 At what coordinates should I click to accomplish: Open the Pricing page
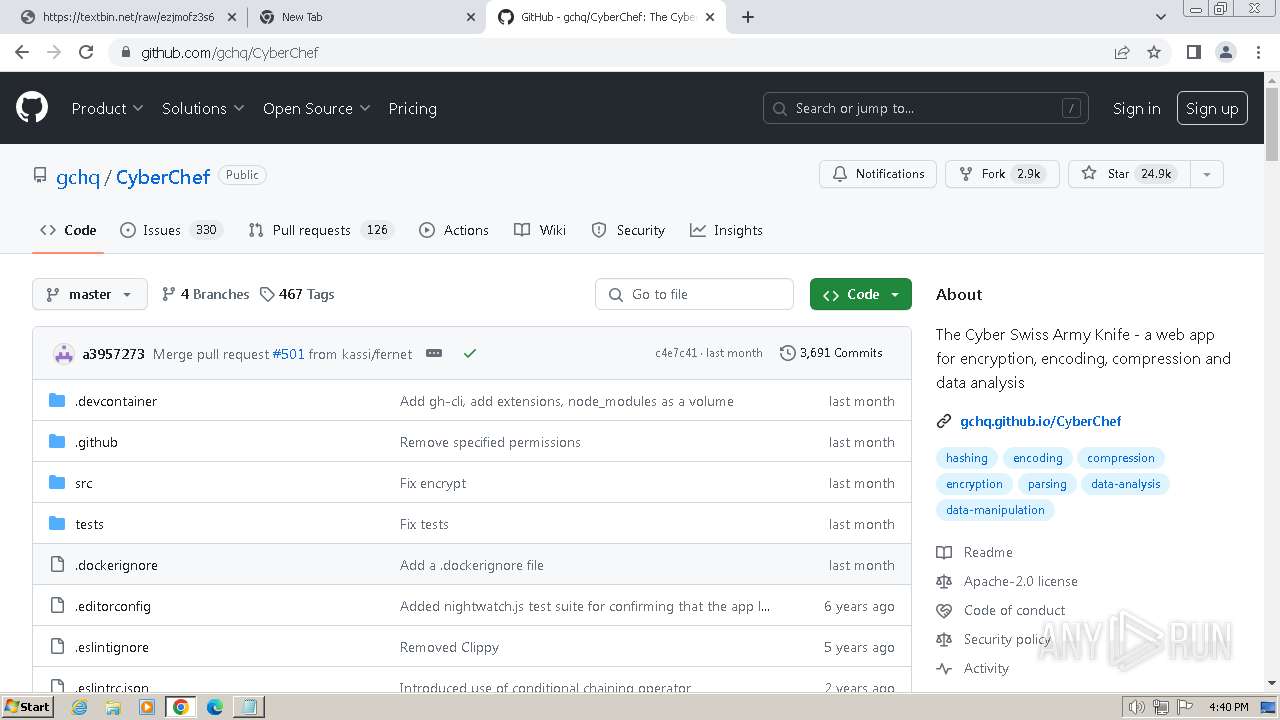(x=412, y=108)
